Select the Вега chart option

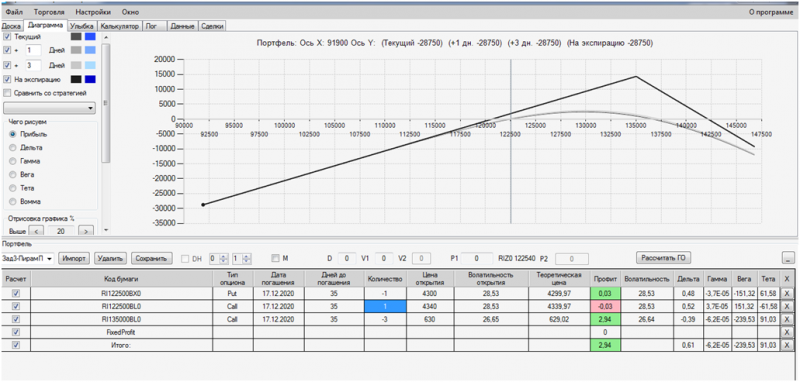13,174
